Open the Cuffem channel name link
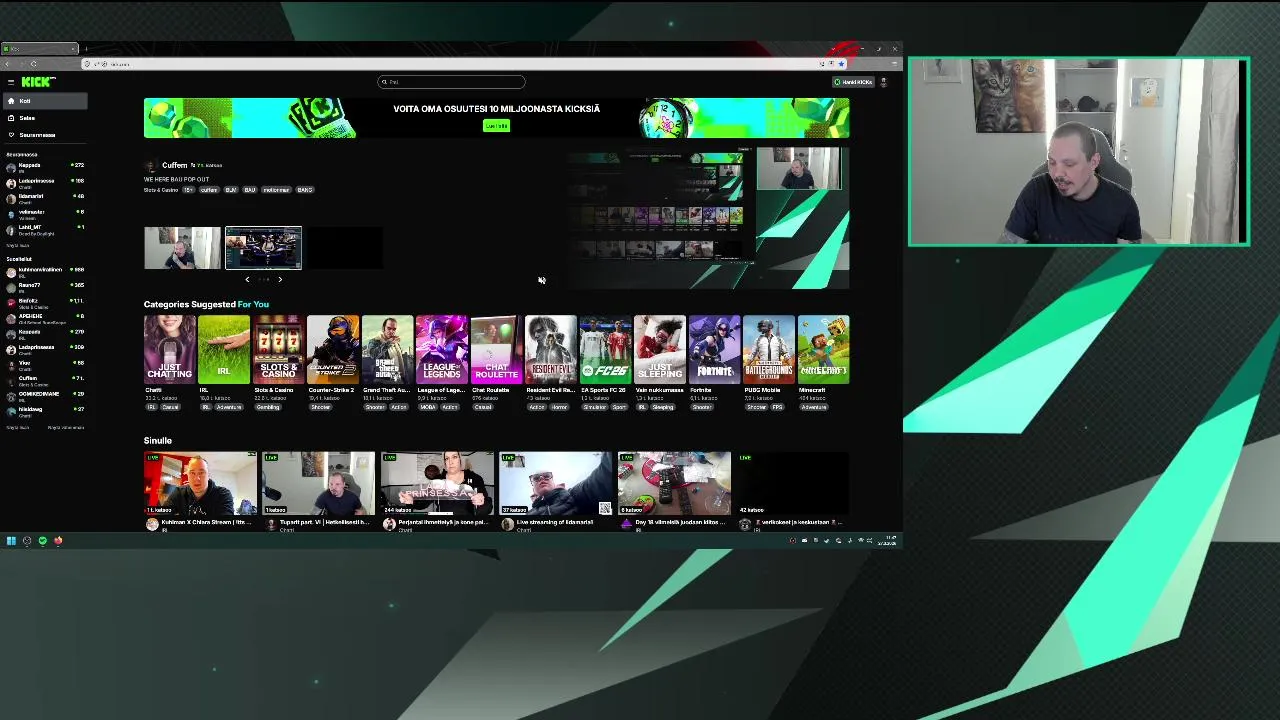Viewport: 1280px width, 720px height. click(174, 165)
